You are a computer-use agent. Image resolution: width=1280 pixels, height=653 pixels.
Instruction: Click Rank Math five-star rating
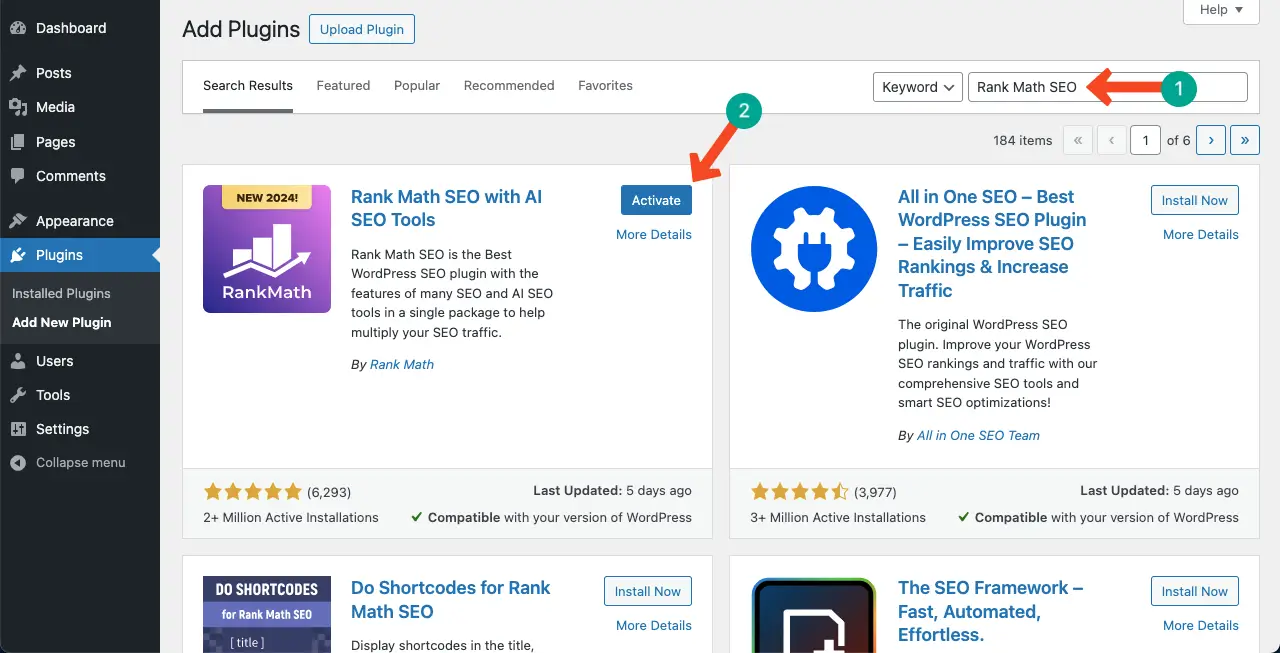point(252,491)
